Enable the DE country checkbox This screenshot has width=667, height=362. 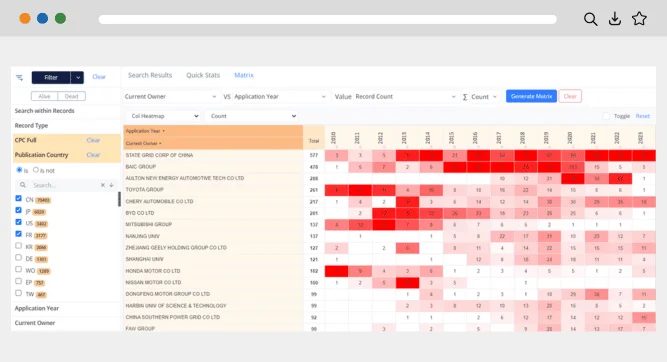tap(18, 257)
